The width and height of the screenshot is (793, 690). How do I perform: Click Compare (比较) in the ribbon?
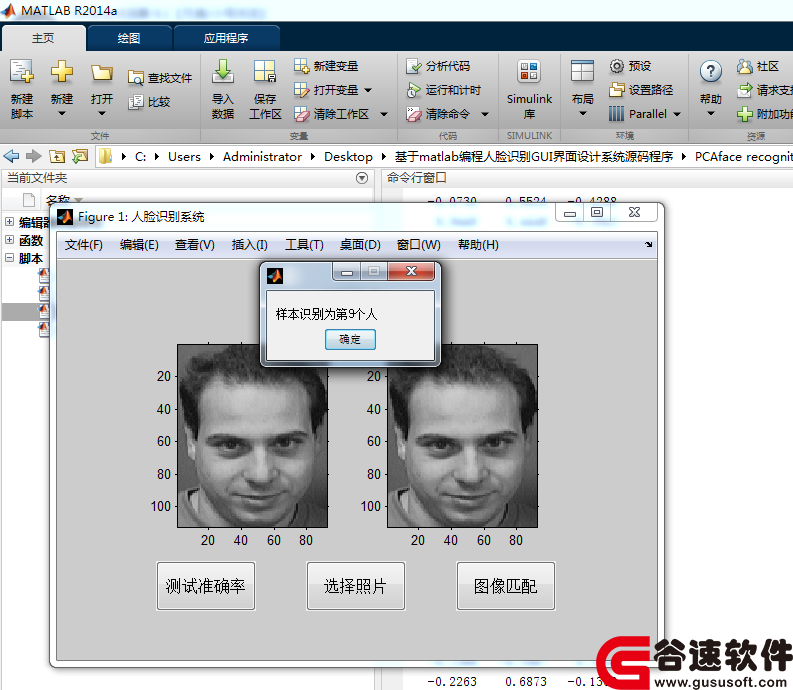pos(149,102)
